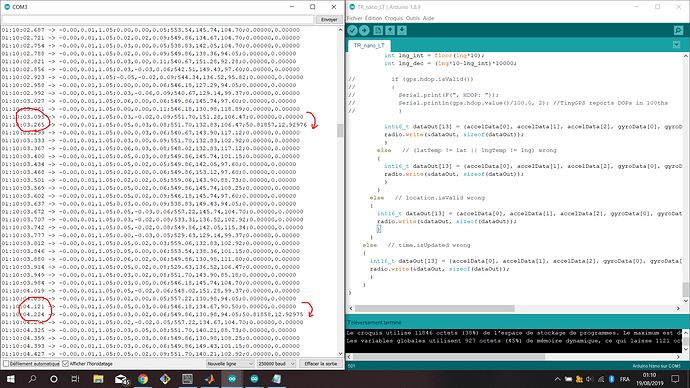Screen dimensions: 690x388
Task: Open File Explorer from taskbar
Action: (x=98, y=379)
